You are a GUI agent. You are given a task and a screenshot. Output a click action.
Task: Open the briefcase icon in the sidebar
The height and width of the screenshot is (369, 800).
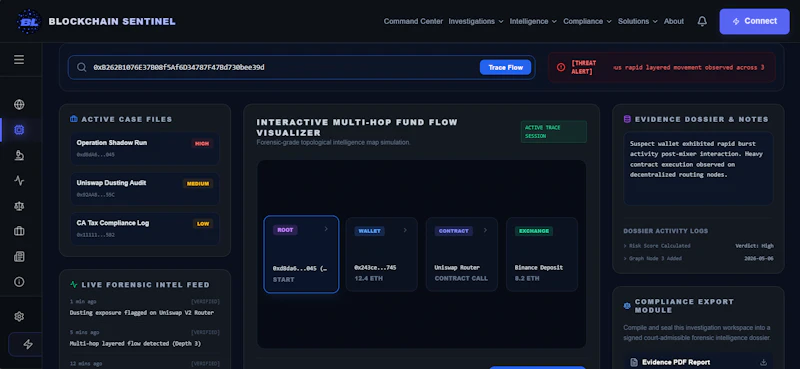pos(19,231)
